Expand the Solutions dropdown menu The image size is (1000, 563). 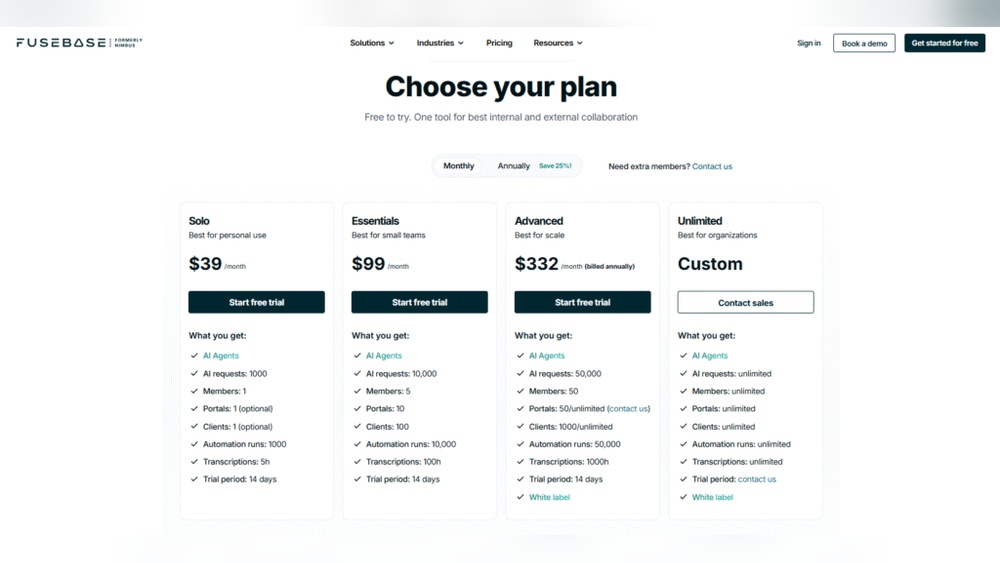(x=372, y=43)
